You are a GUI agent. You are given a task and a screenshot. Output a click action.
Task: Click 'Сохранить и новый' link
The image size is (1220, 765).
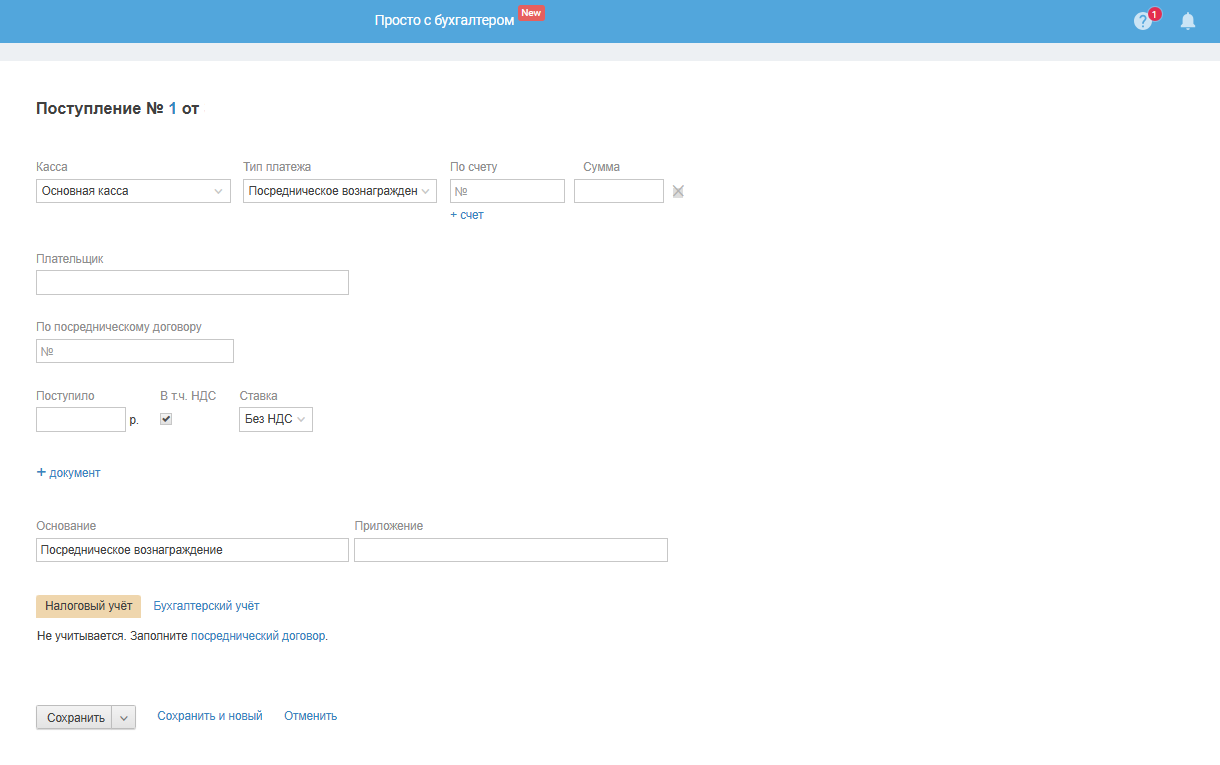pyautogui.click(x=210, y=716)
